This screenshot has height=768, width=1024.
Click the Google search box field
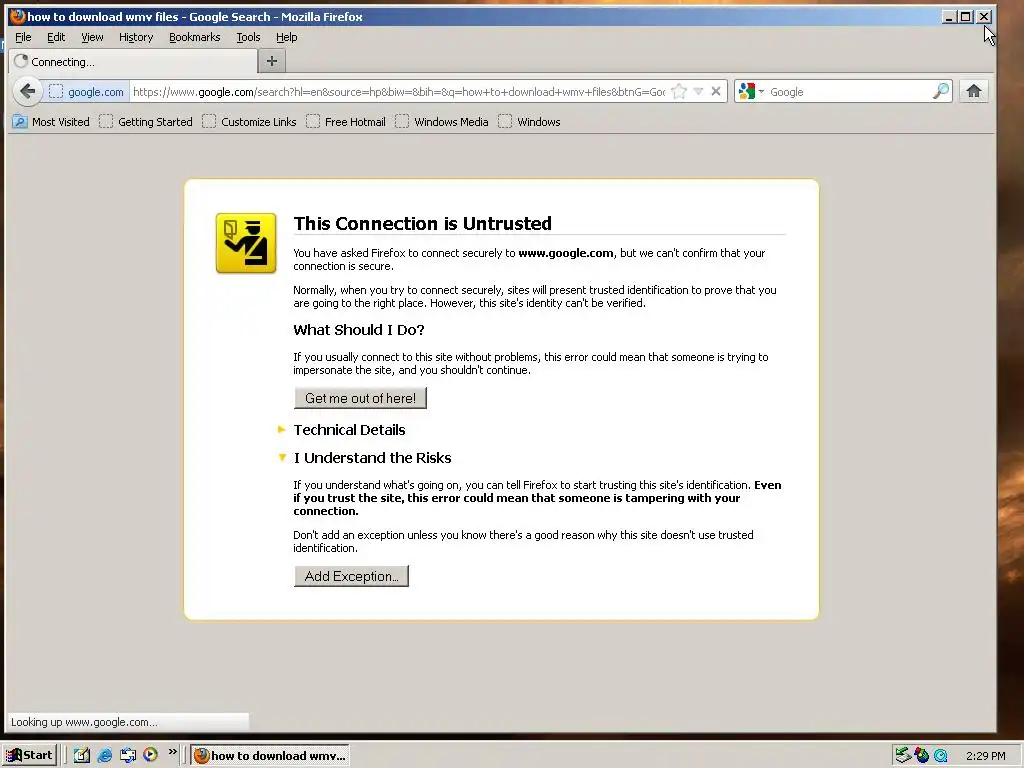pyautogui.click(x=849, y=92)
